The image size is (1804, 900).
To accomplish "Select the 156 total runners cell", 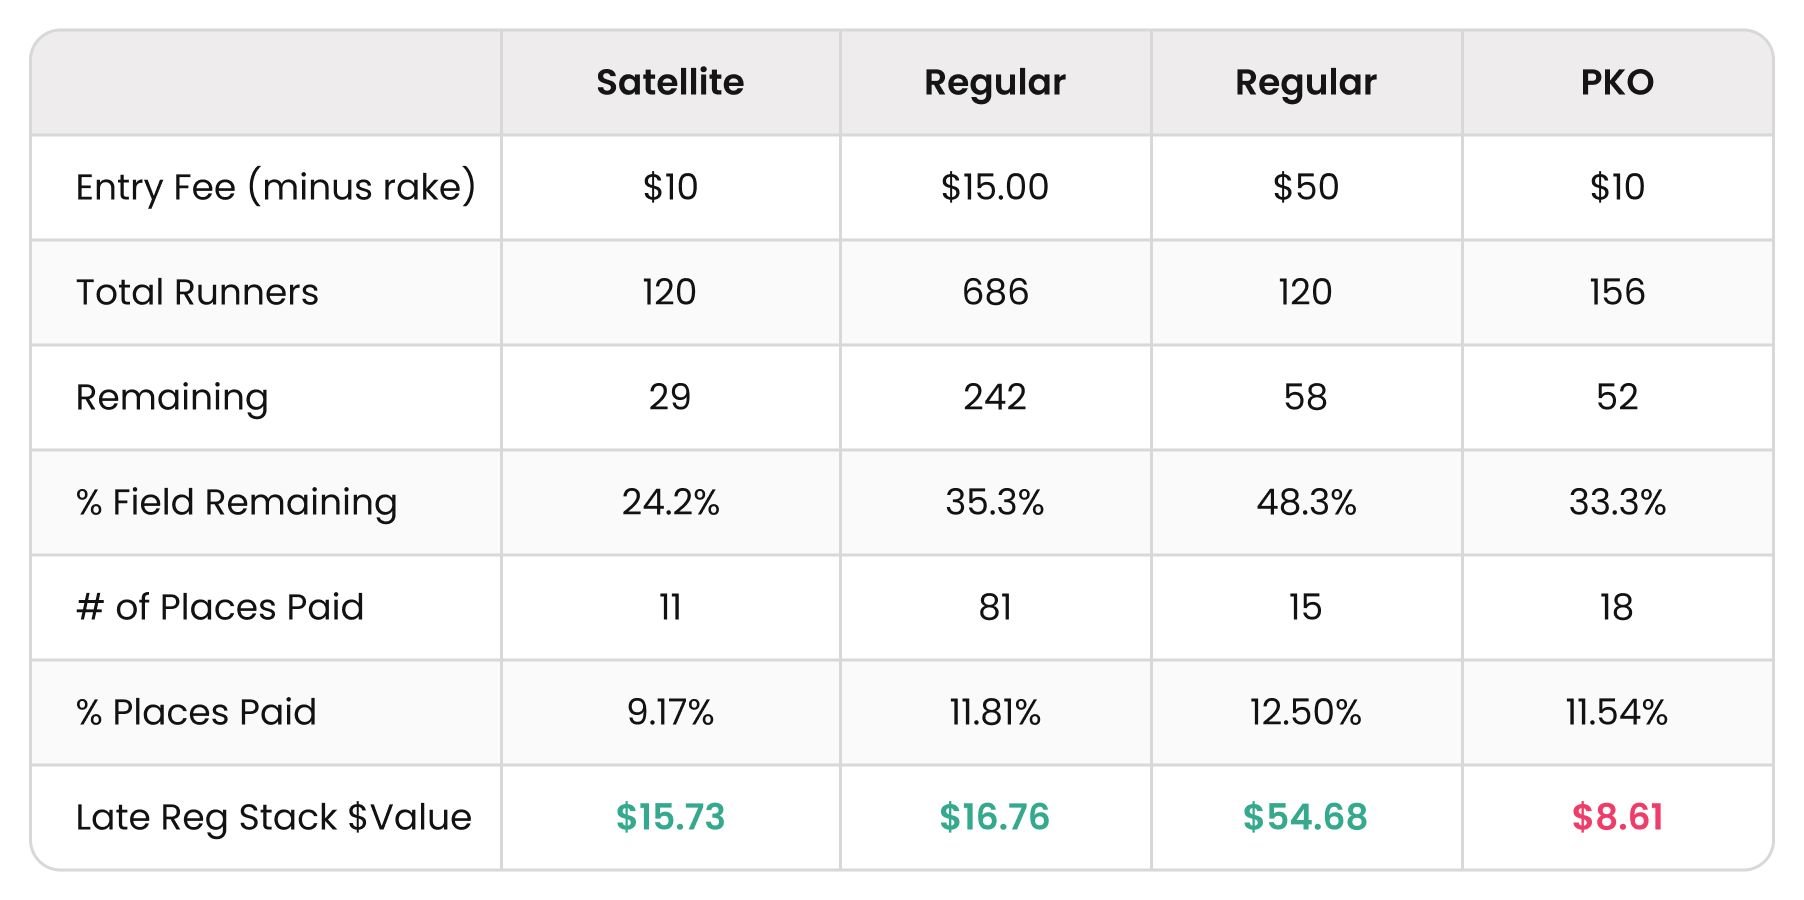I will pos(1617,292).
